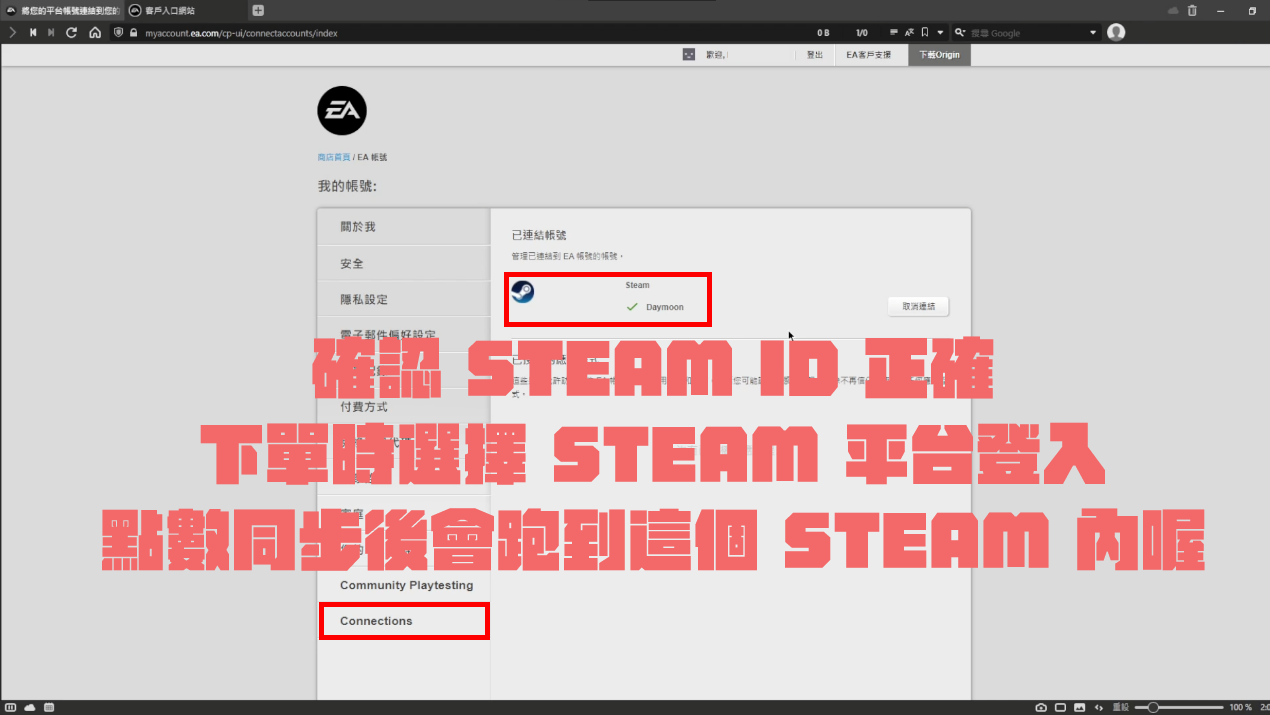Screen dimensions: 1270x715
Task: Reload the current page
Action: coord(72,32)
